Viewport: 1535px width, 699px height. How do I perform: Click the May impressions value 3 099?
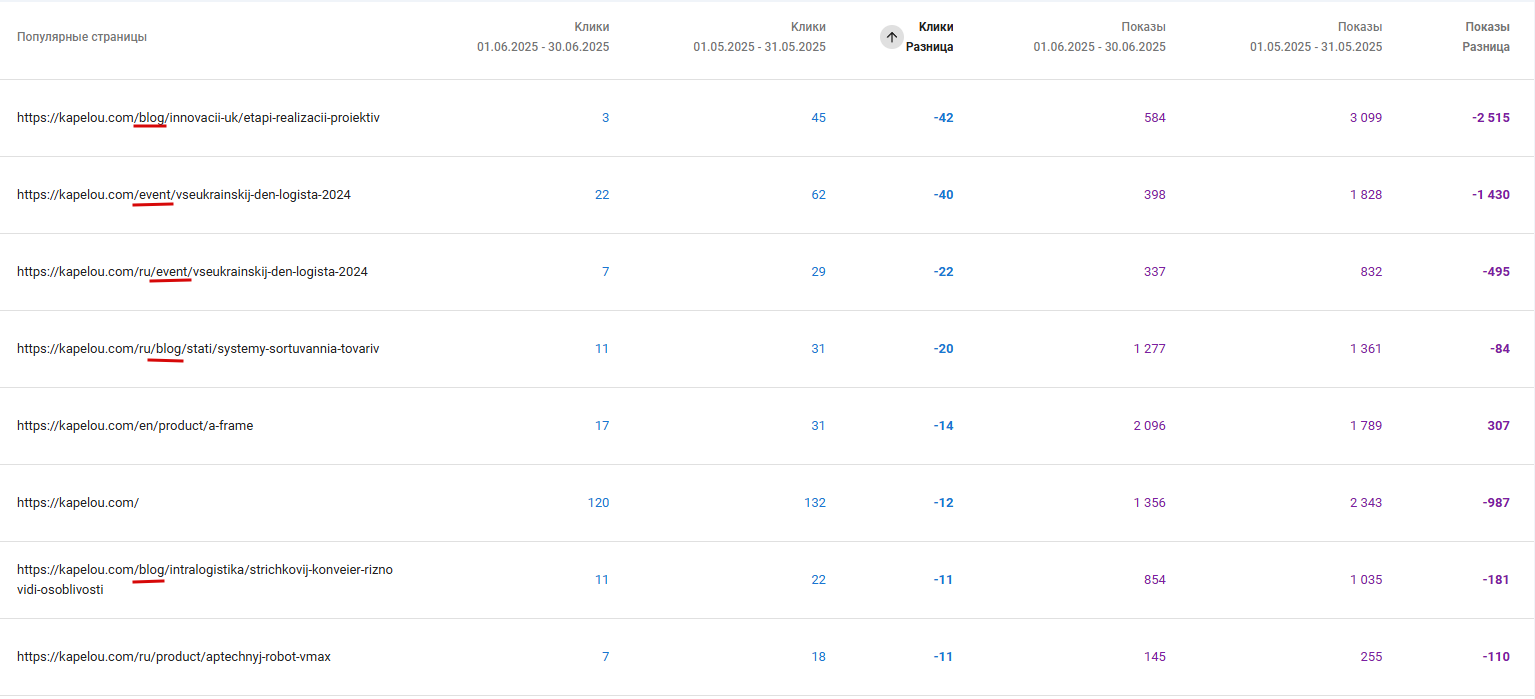tap(1366, 118)
